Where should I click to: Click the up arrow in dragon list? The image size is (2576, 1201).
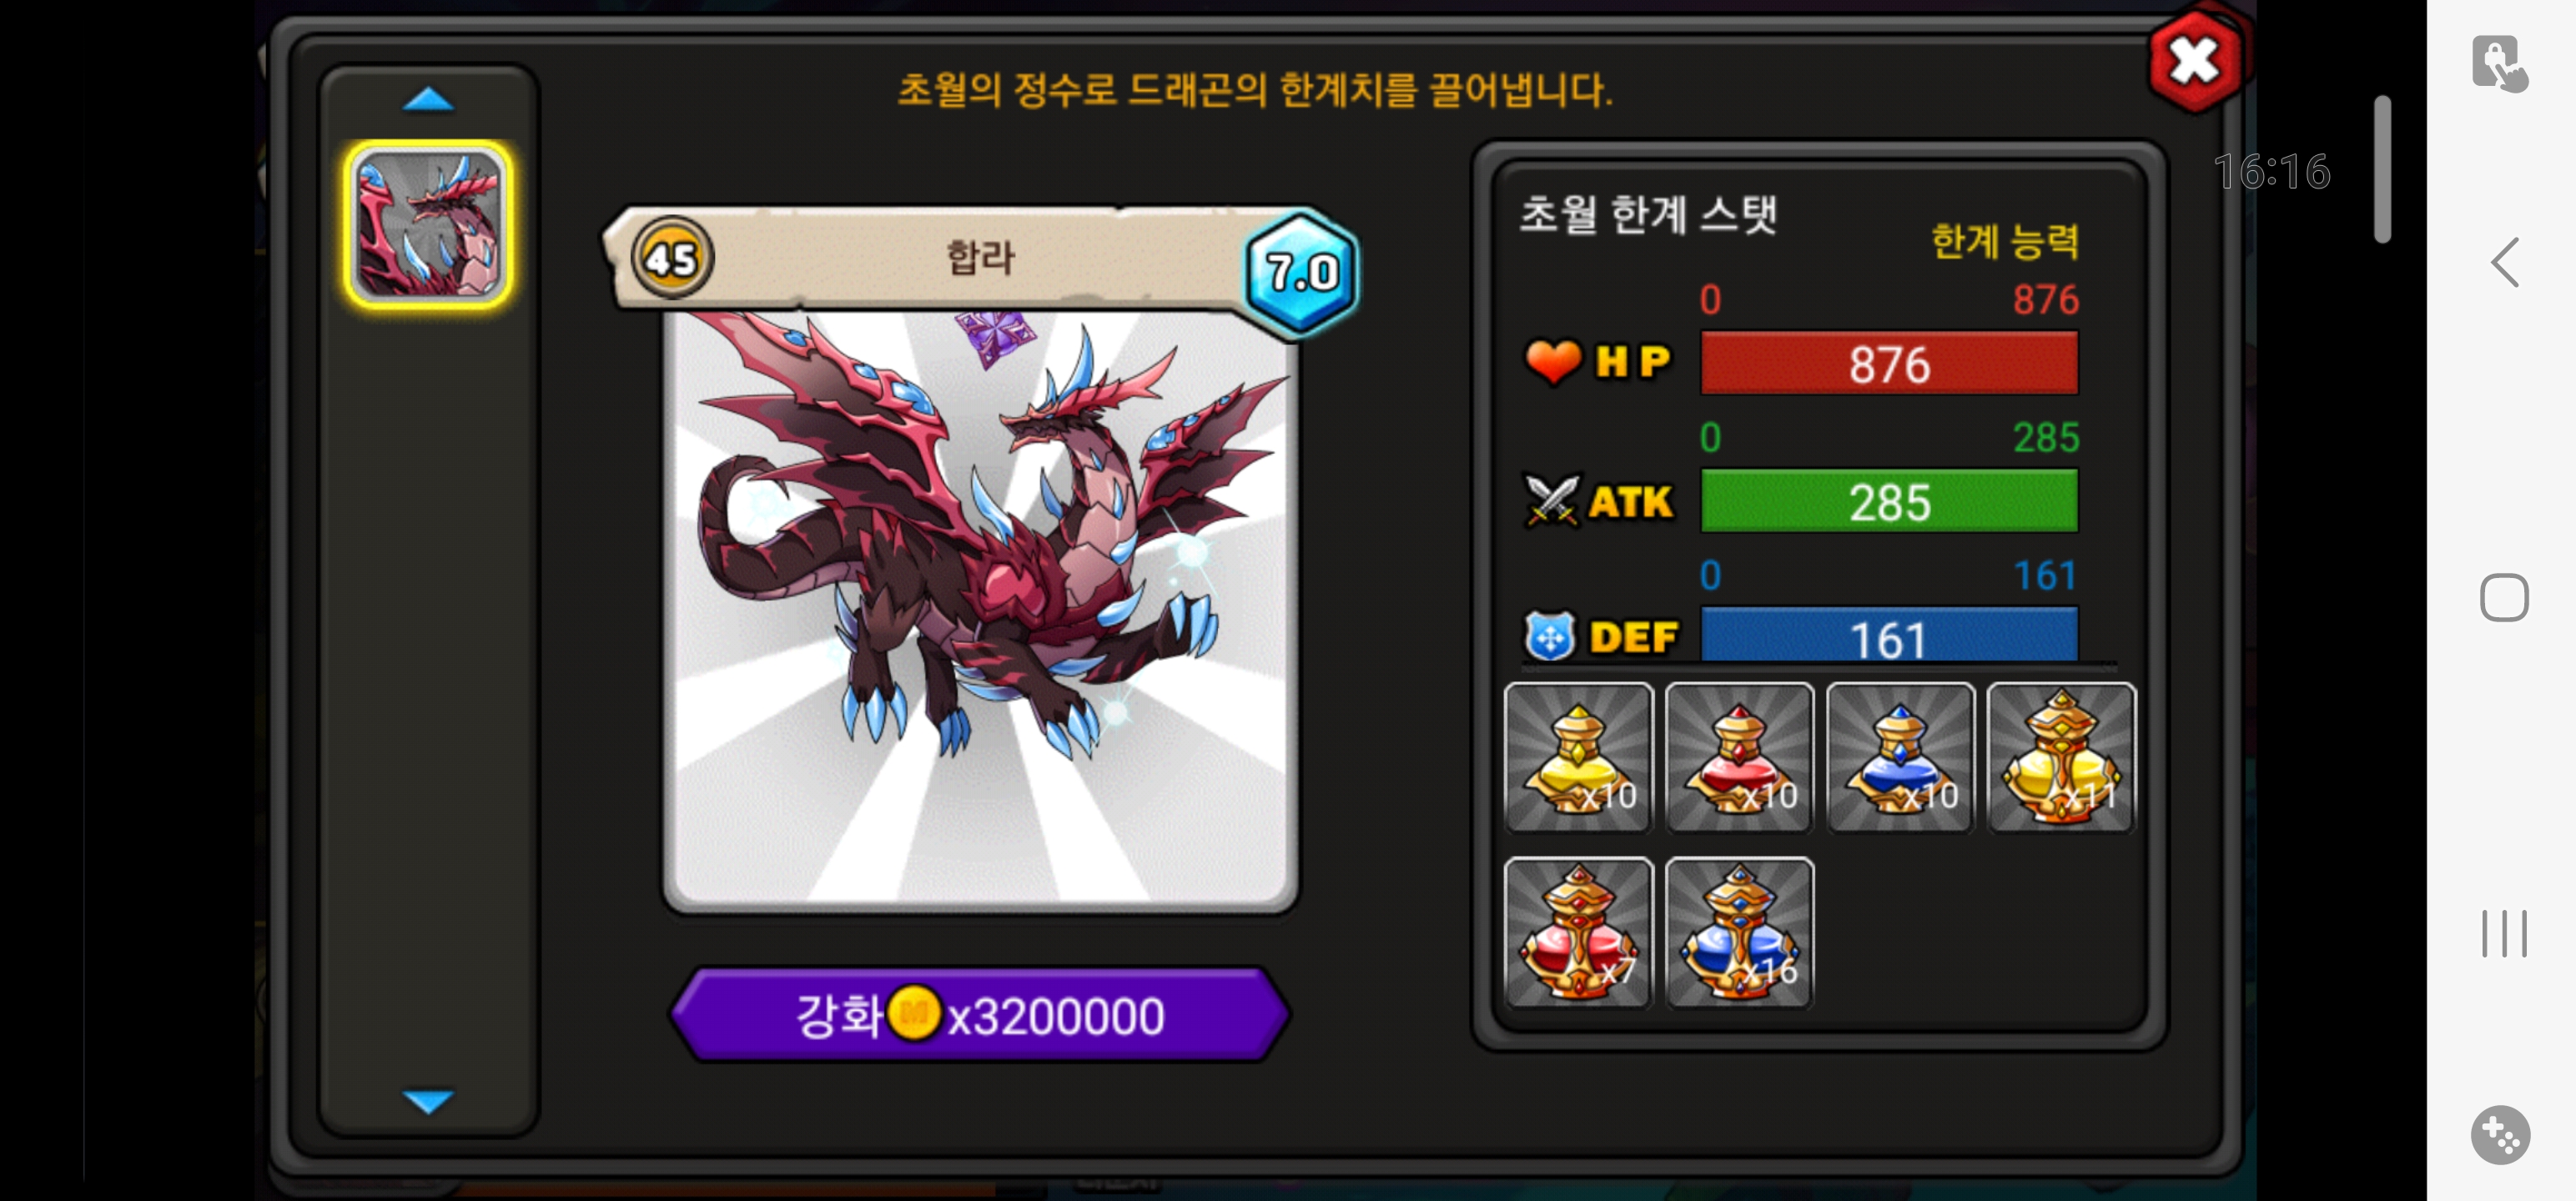428,99
